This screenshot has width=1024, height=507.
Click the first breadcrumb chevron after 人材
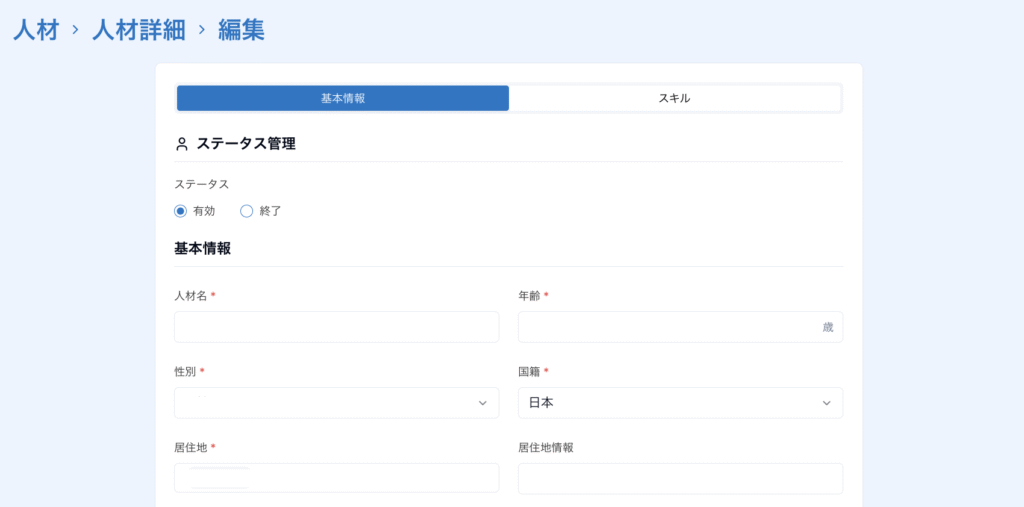pos(75,30)
